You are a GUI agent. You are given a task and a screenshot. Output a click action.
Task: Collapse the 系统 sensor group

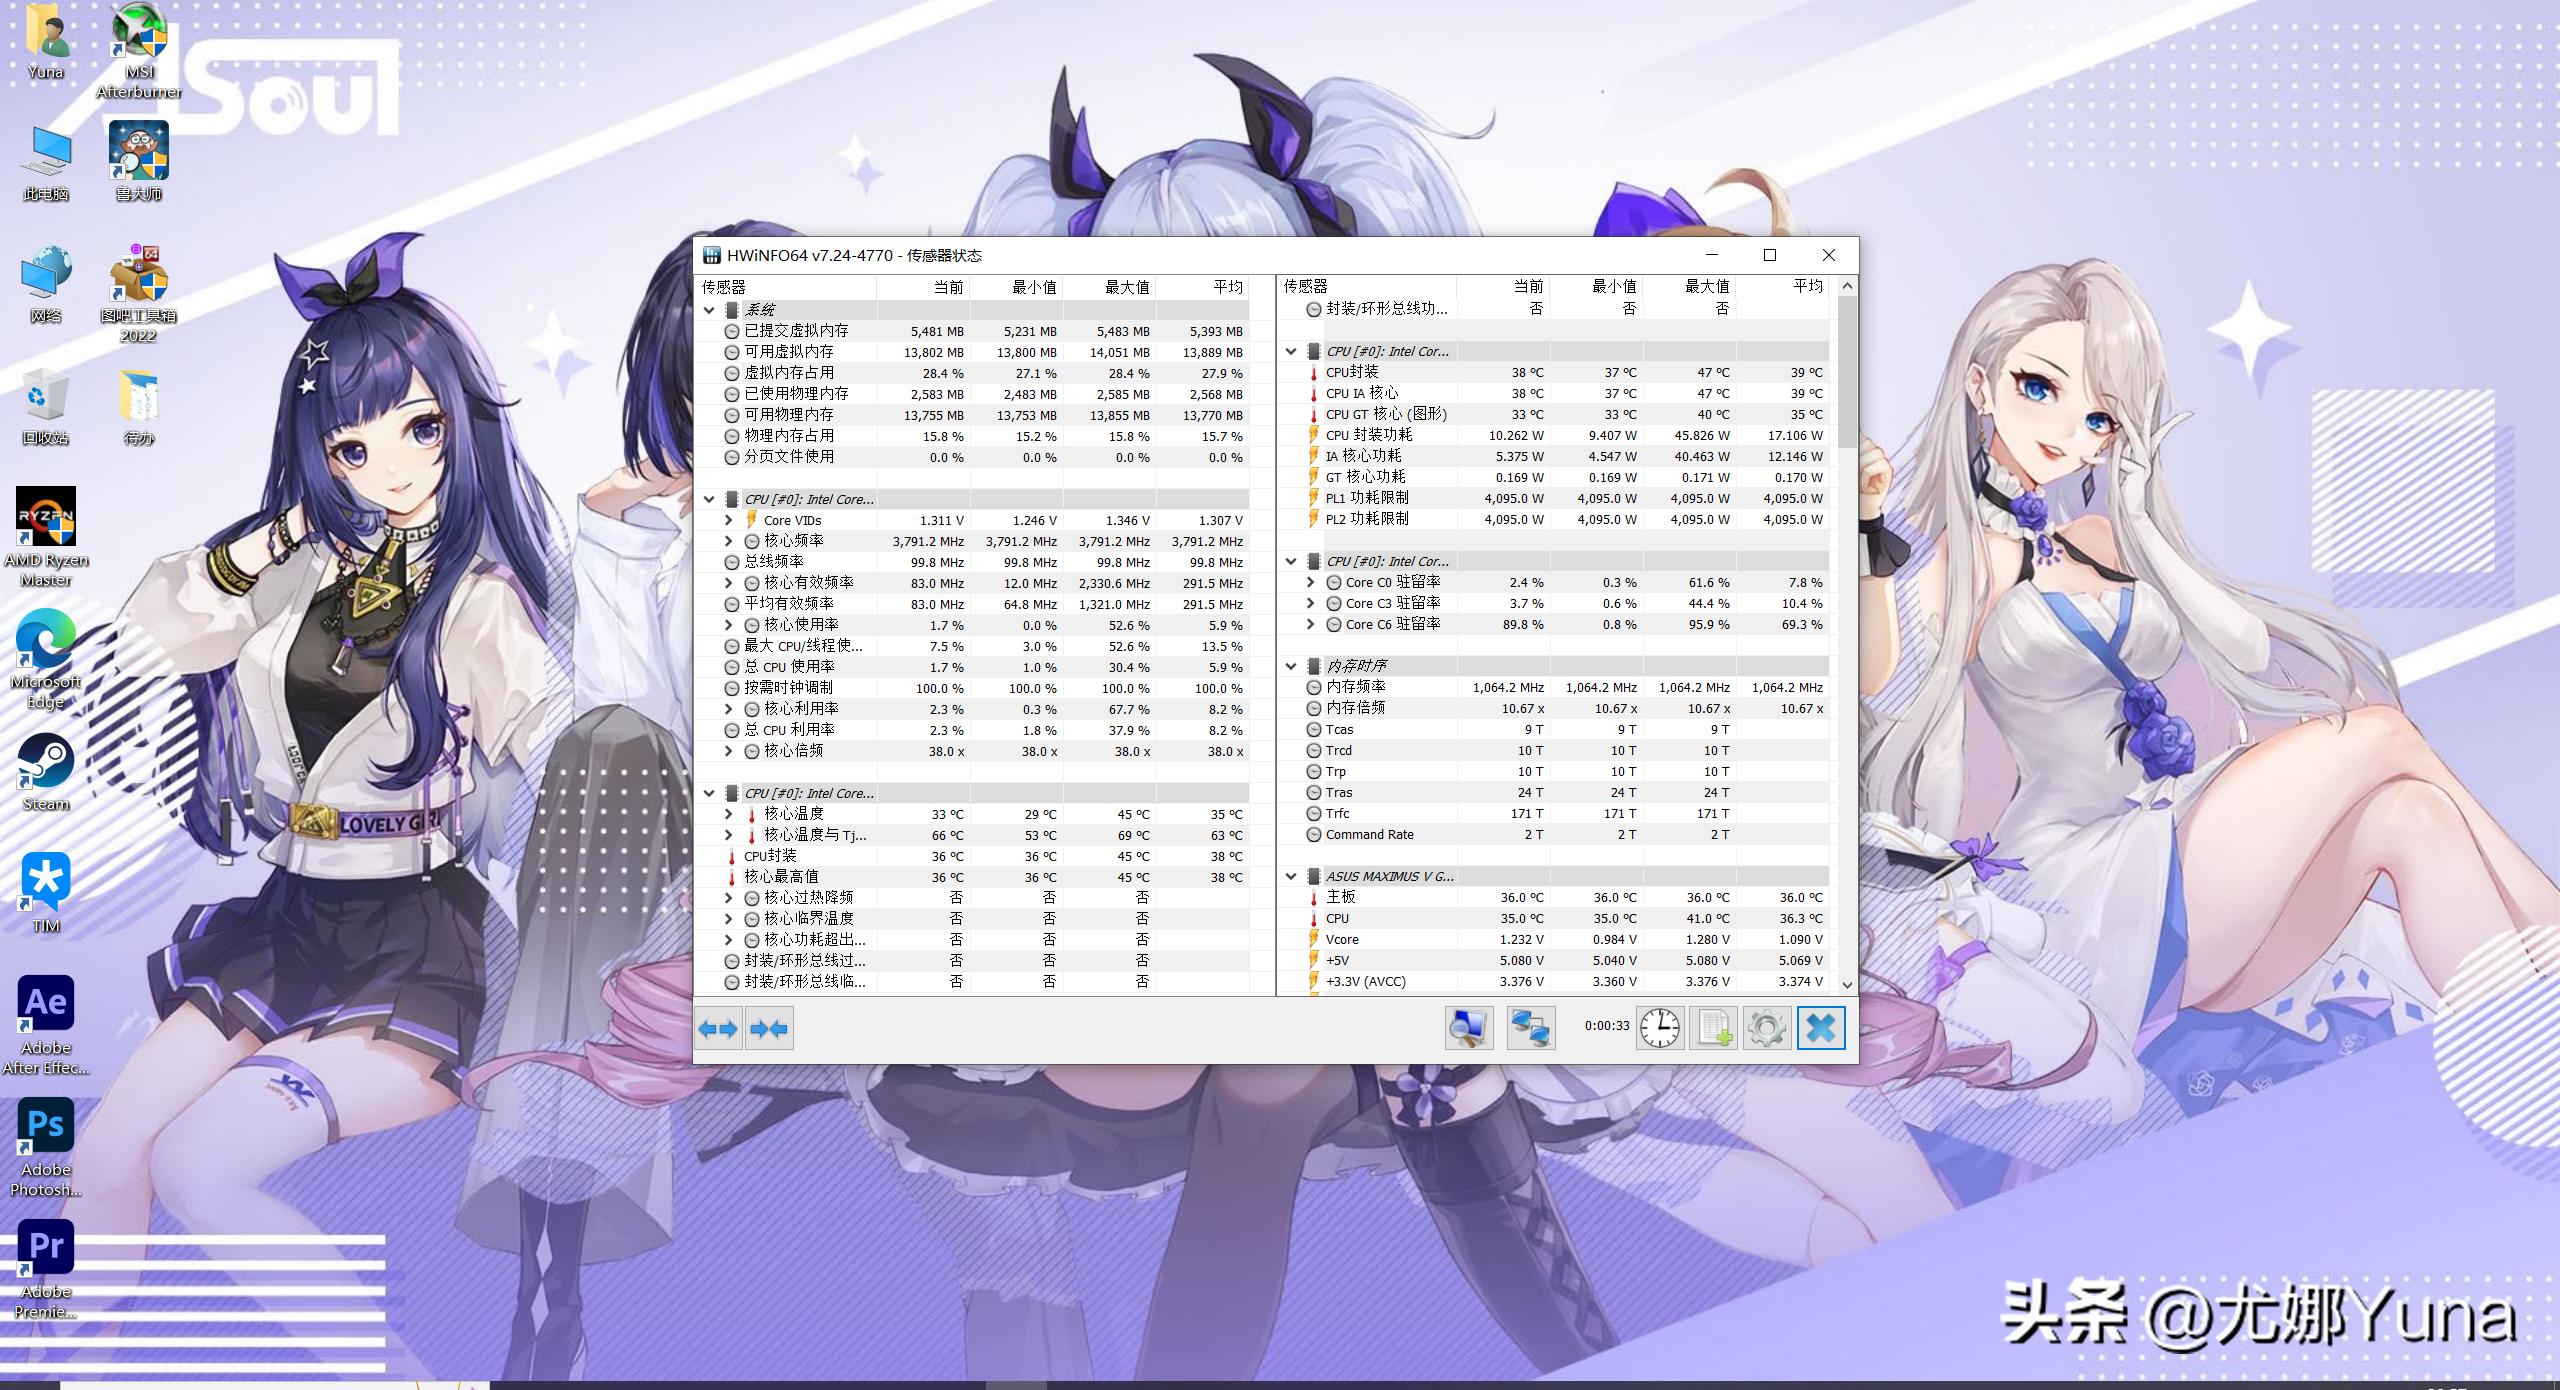709,310
